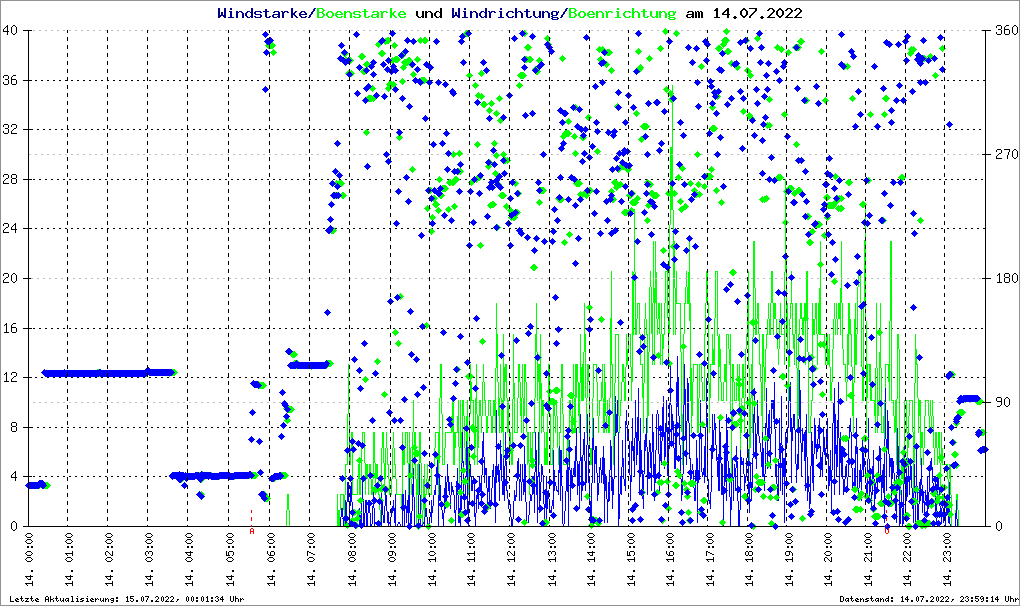
Task: Click the time label "14. 05:00"
Action: point(229,559)
